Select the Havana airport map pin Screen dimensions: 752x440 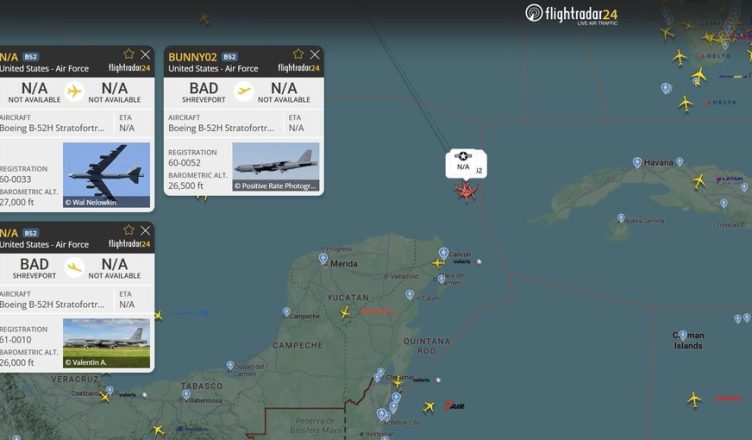(637, 163)
